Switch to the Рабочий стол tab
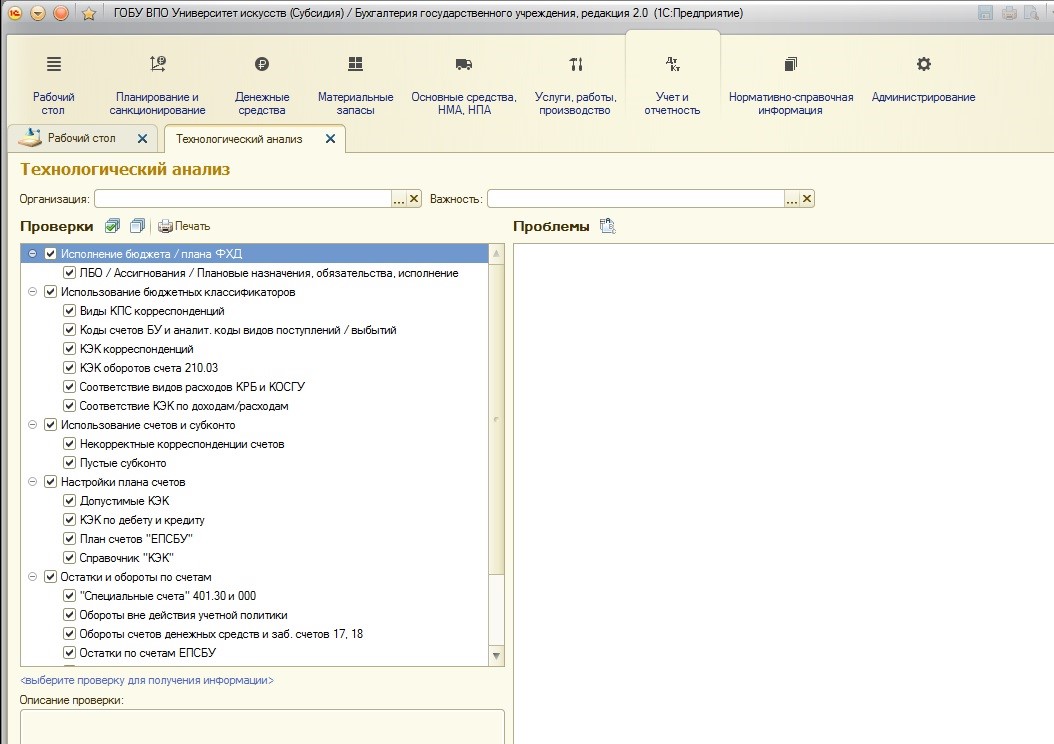The image size is (1054, 744). pyautogui.click(x=80, y=138)
